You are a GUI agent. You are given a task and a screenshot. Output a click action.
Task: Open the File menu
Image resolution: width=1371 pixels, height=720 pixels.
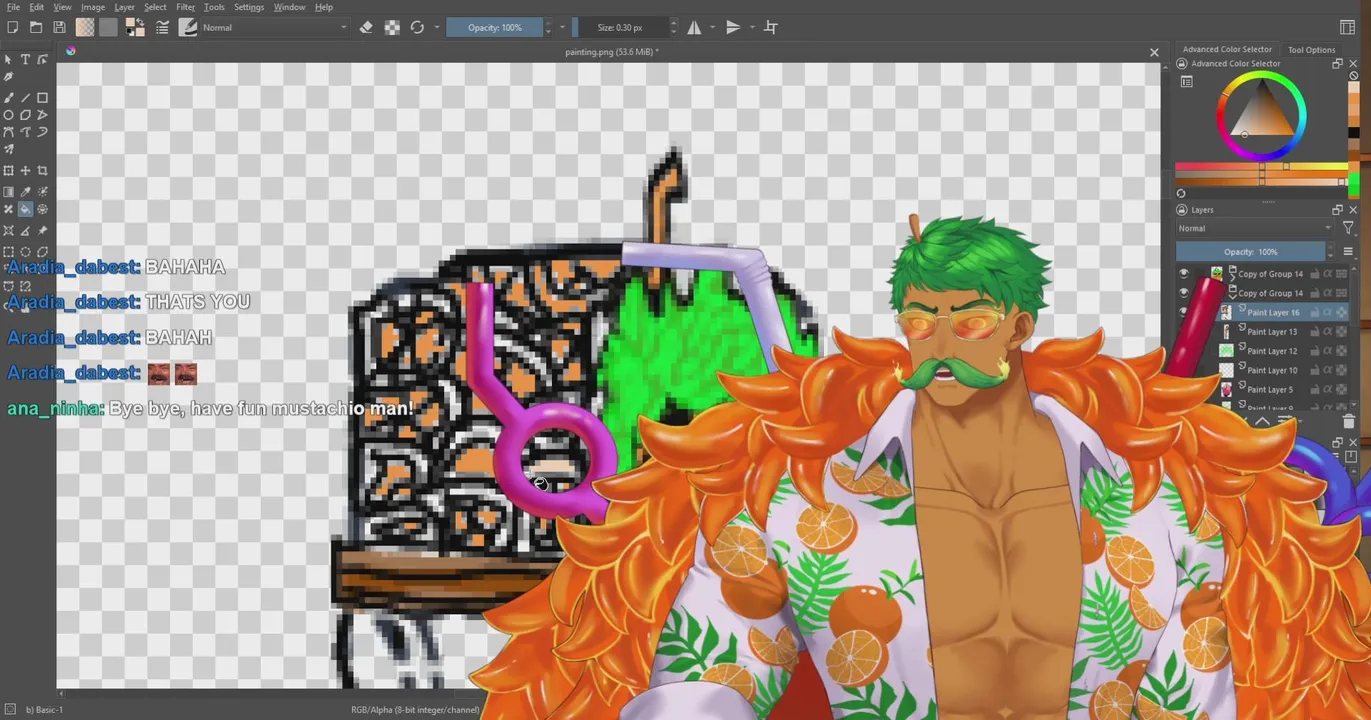click(13, 7)
